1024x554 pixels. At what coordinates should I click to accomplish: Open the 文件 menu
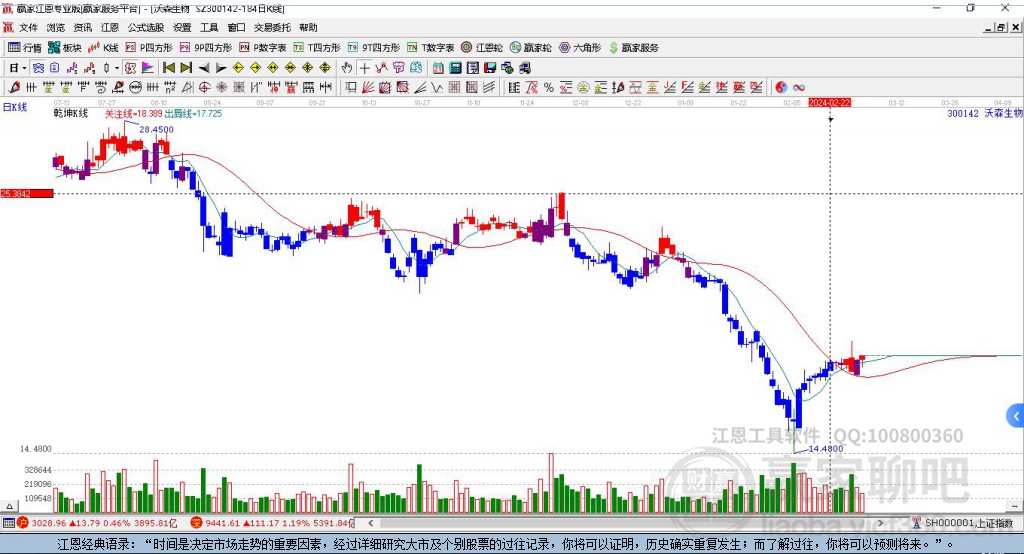[28, 27]
